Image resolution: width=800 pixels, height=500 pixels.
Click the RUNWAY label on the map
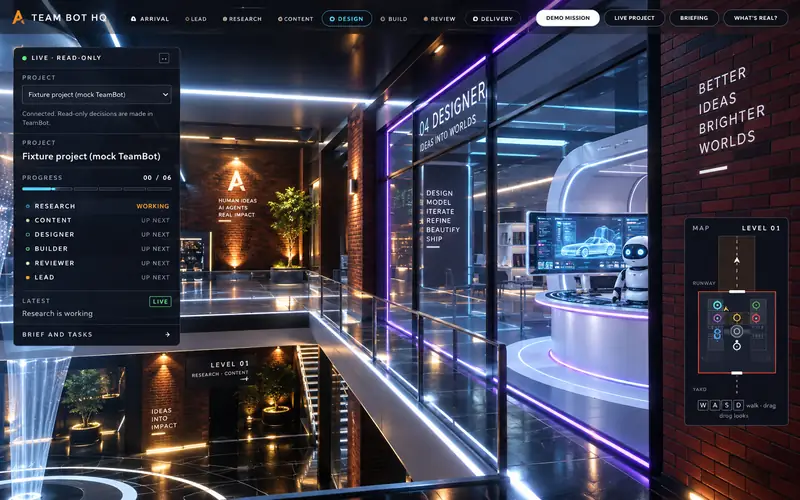pyautogui.click(x=704, y=283)
